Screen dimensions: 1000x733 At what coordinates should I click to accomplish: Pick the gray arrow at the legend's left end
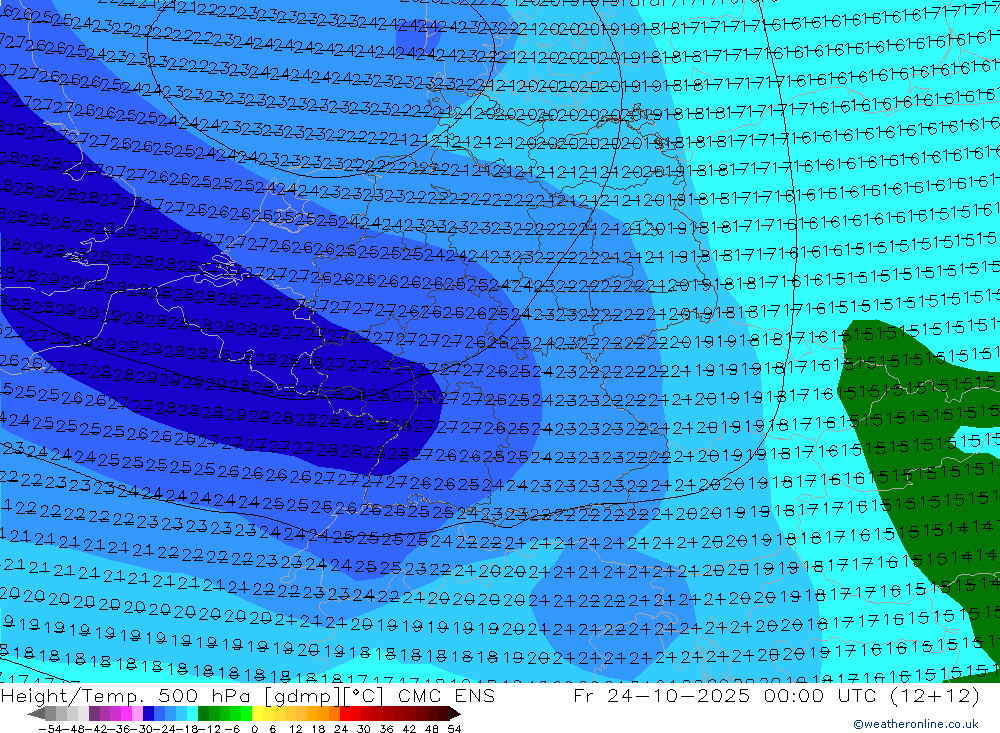point(36,713)
